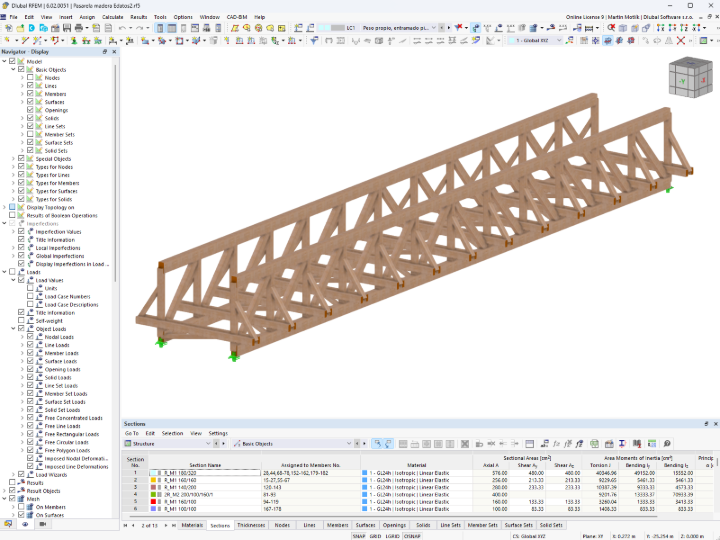Click the Open file folder icon
This screenshot has height=540, width=720.
click(x=20, y=28)
